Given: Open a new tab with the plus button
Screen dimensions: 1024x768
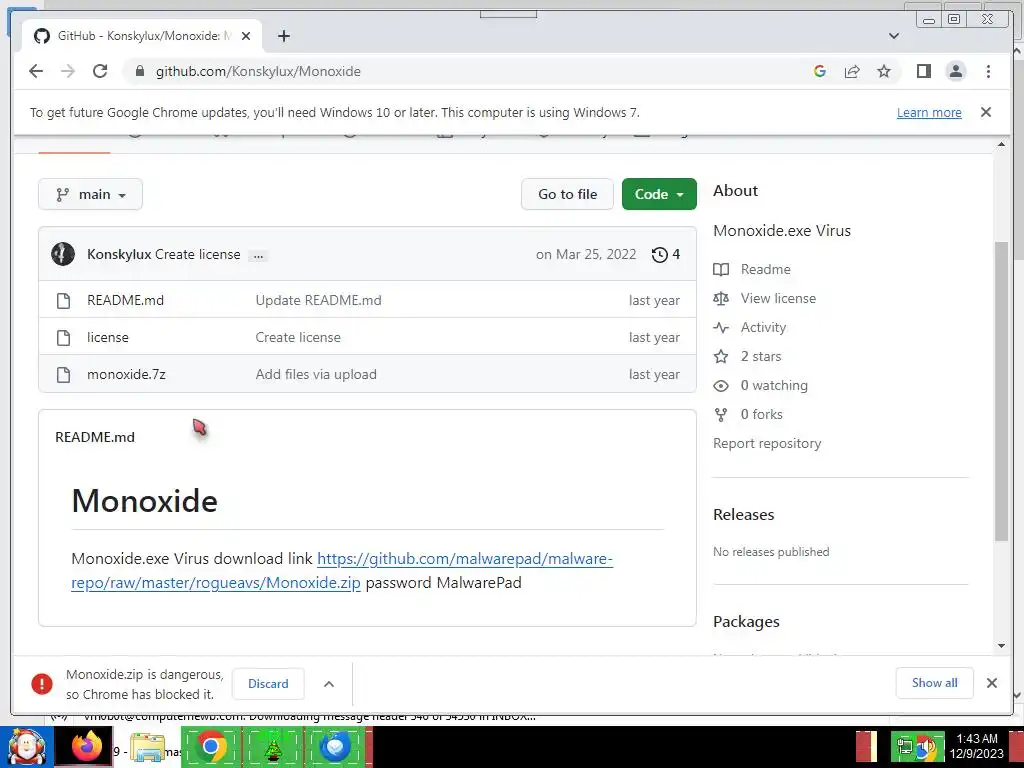Looking at the screenshot, I should pos(283,36).
